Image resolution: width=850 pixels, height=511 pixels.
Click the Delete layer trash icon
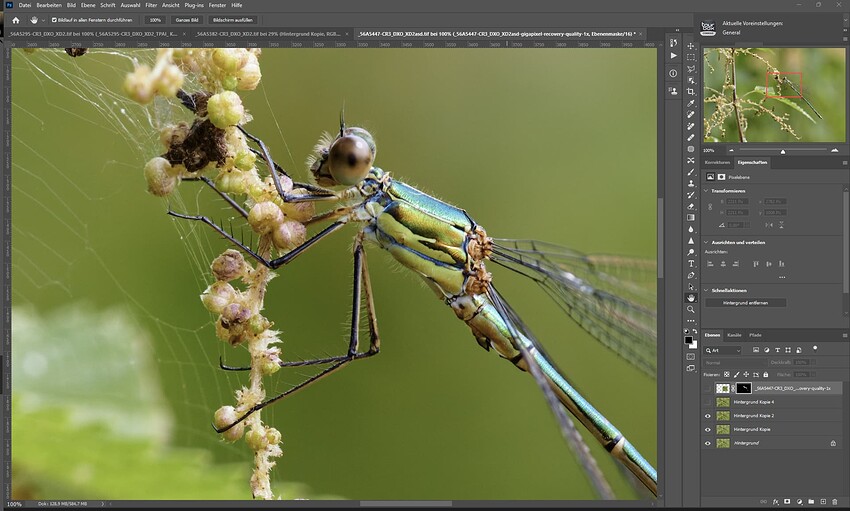pyautogui.click(x=835, y=502)
